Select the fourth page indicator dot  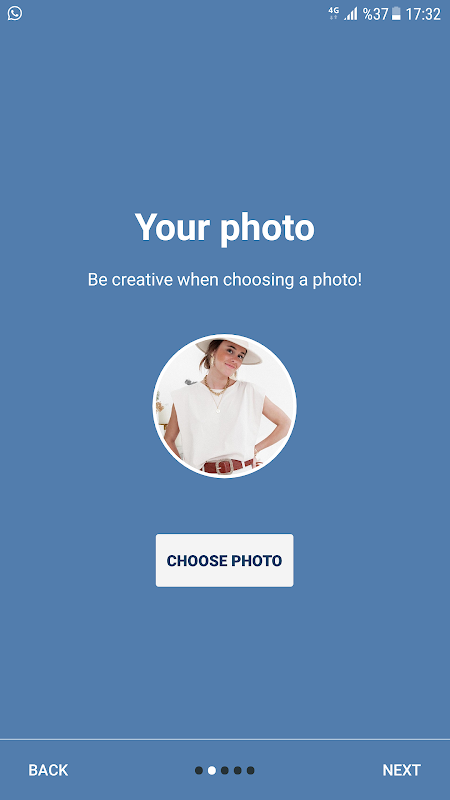coord(238,770)
